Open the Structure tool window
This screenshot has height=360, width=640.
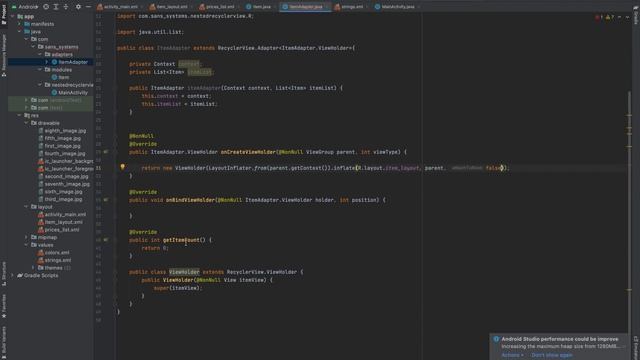click(4, 274)
